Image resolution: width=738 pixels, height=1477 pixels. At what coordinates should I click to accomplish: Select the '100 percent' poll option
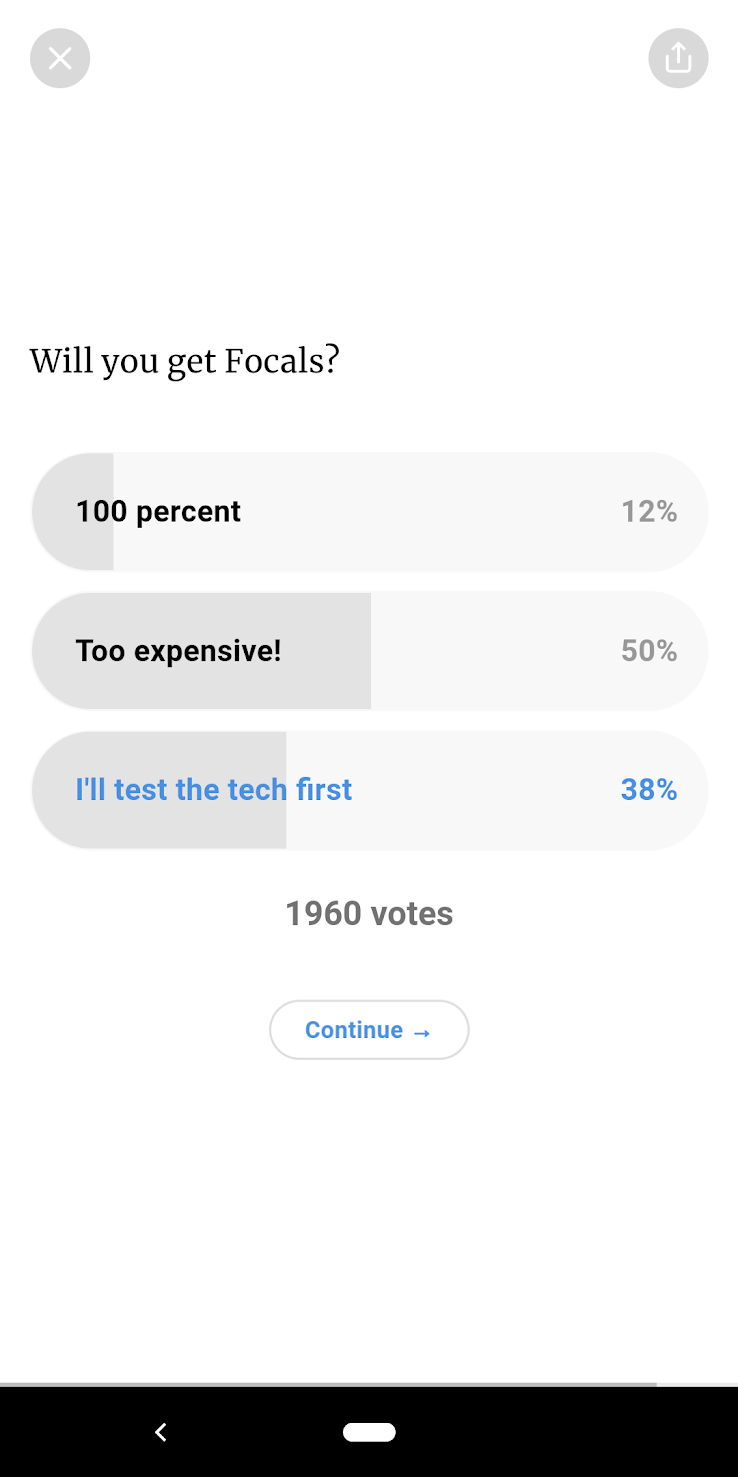(369, 511)
